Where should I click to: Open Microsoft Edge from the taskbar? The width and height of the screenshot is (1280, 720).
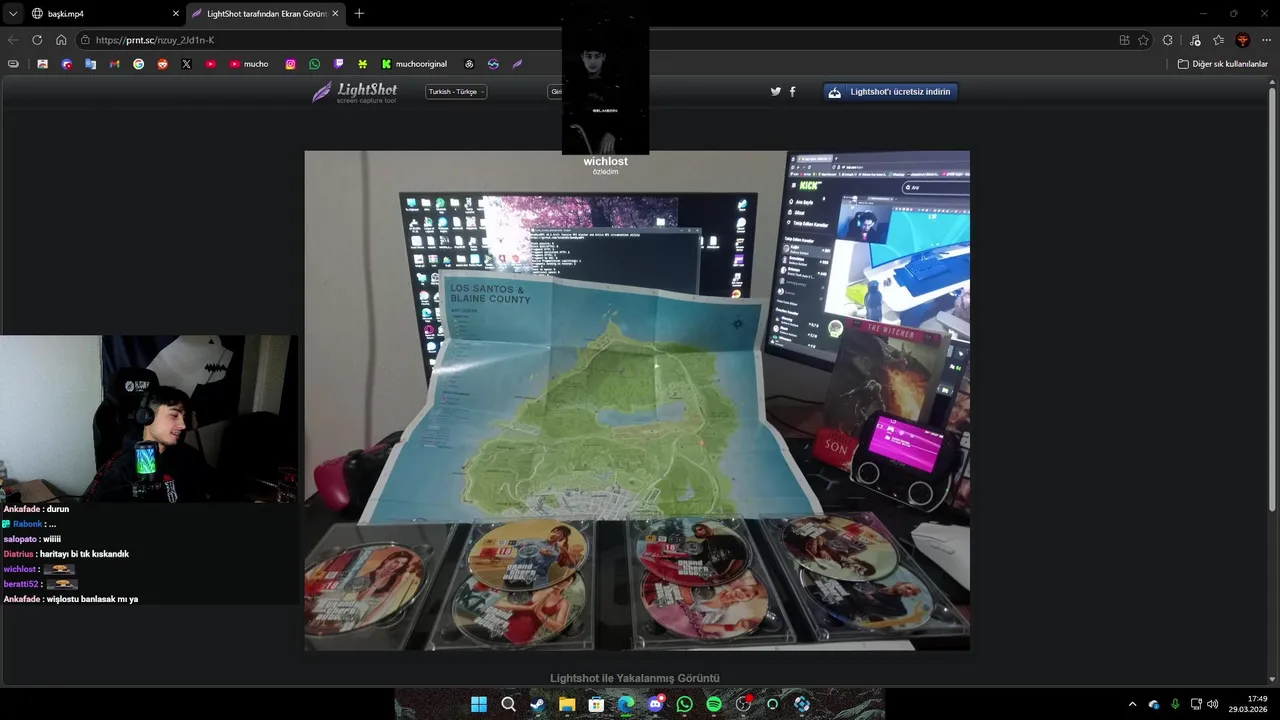[626, 704]
